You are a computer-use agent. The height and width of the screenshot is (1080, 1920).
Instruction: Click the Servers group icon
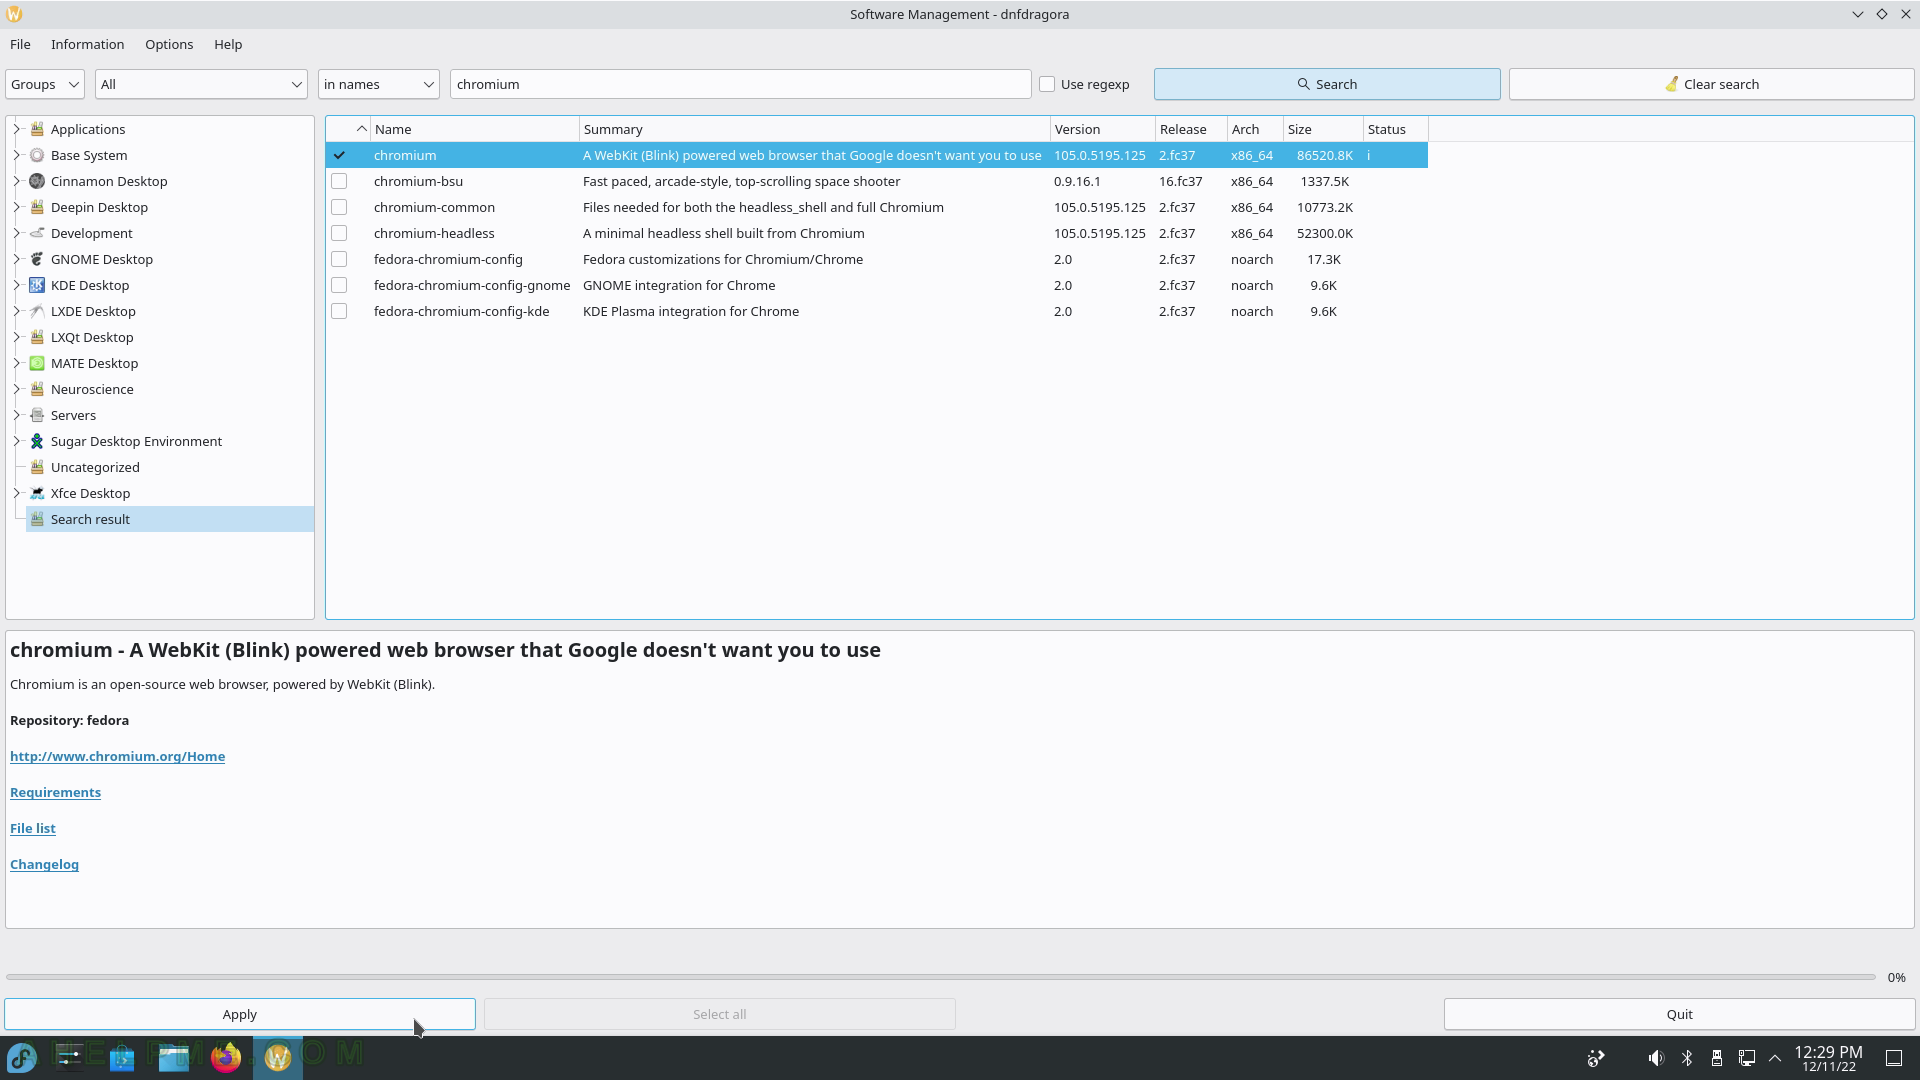[37, 415]
